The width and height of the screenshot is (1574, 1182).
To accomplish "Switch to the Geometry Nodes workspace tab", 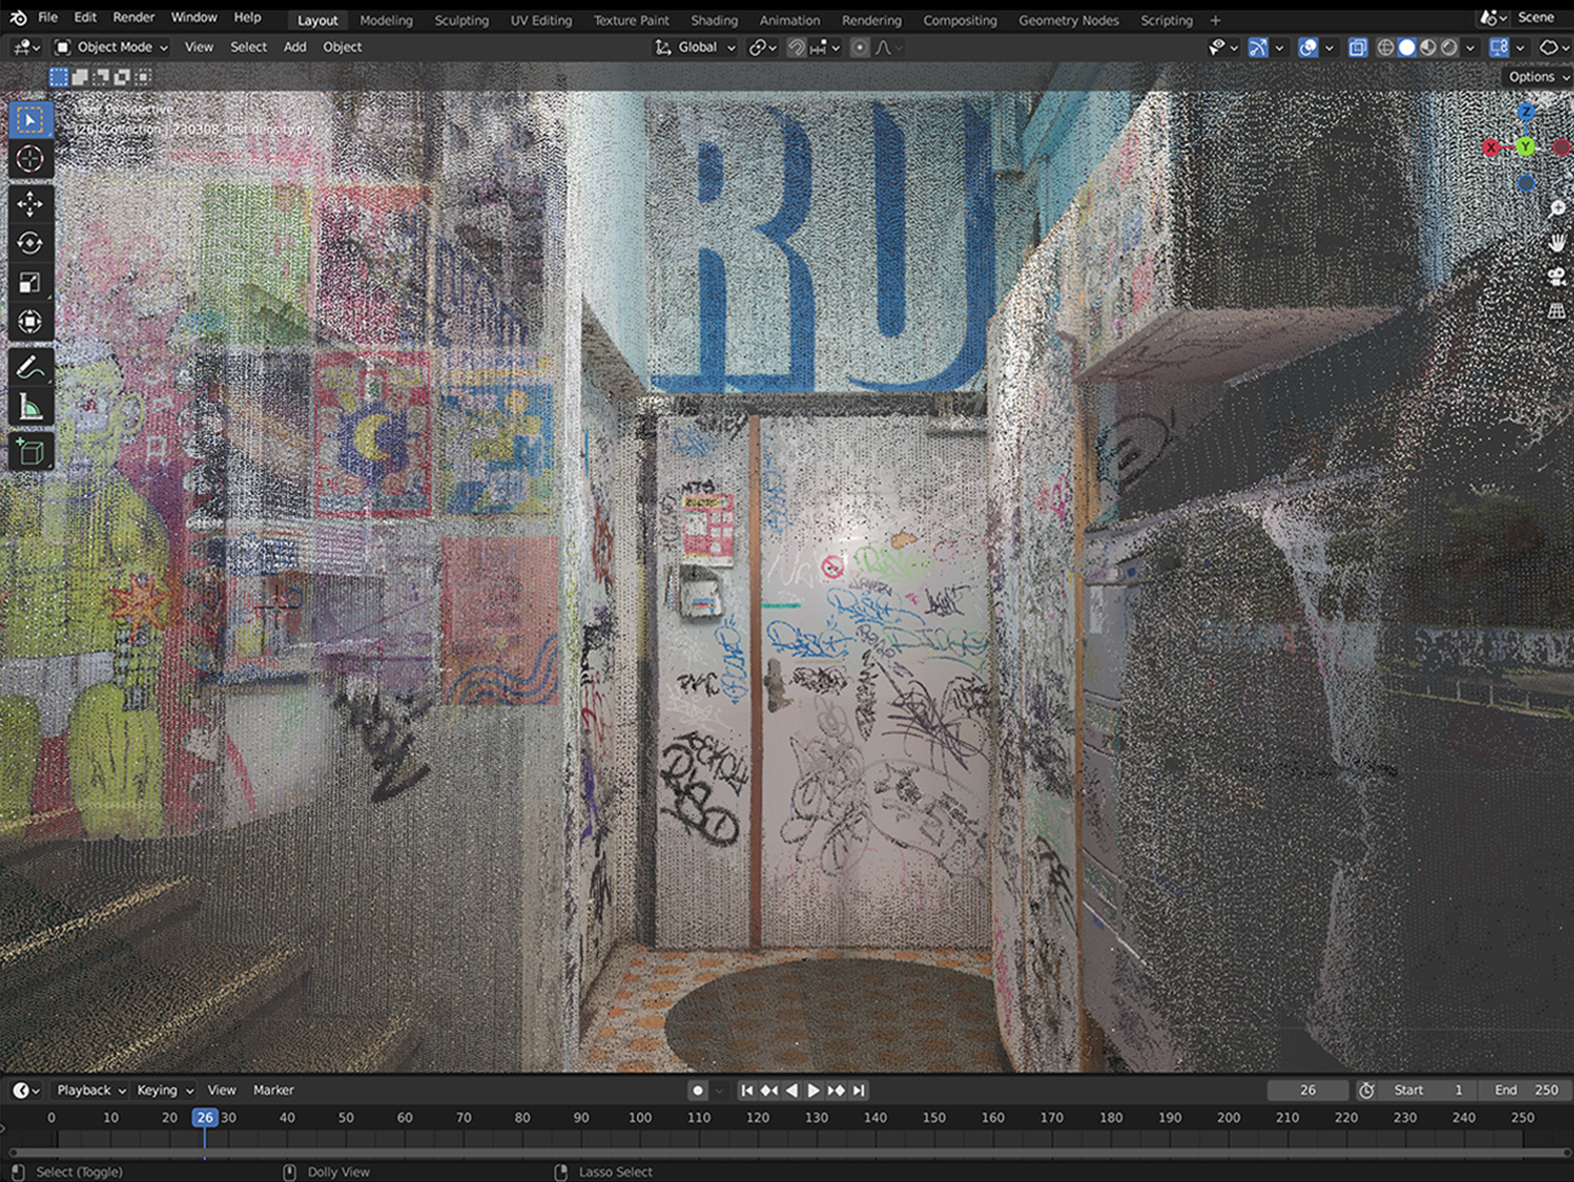I will (x=1068, y=20).
